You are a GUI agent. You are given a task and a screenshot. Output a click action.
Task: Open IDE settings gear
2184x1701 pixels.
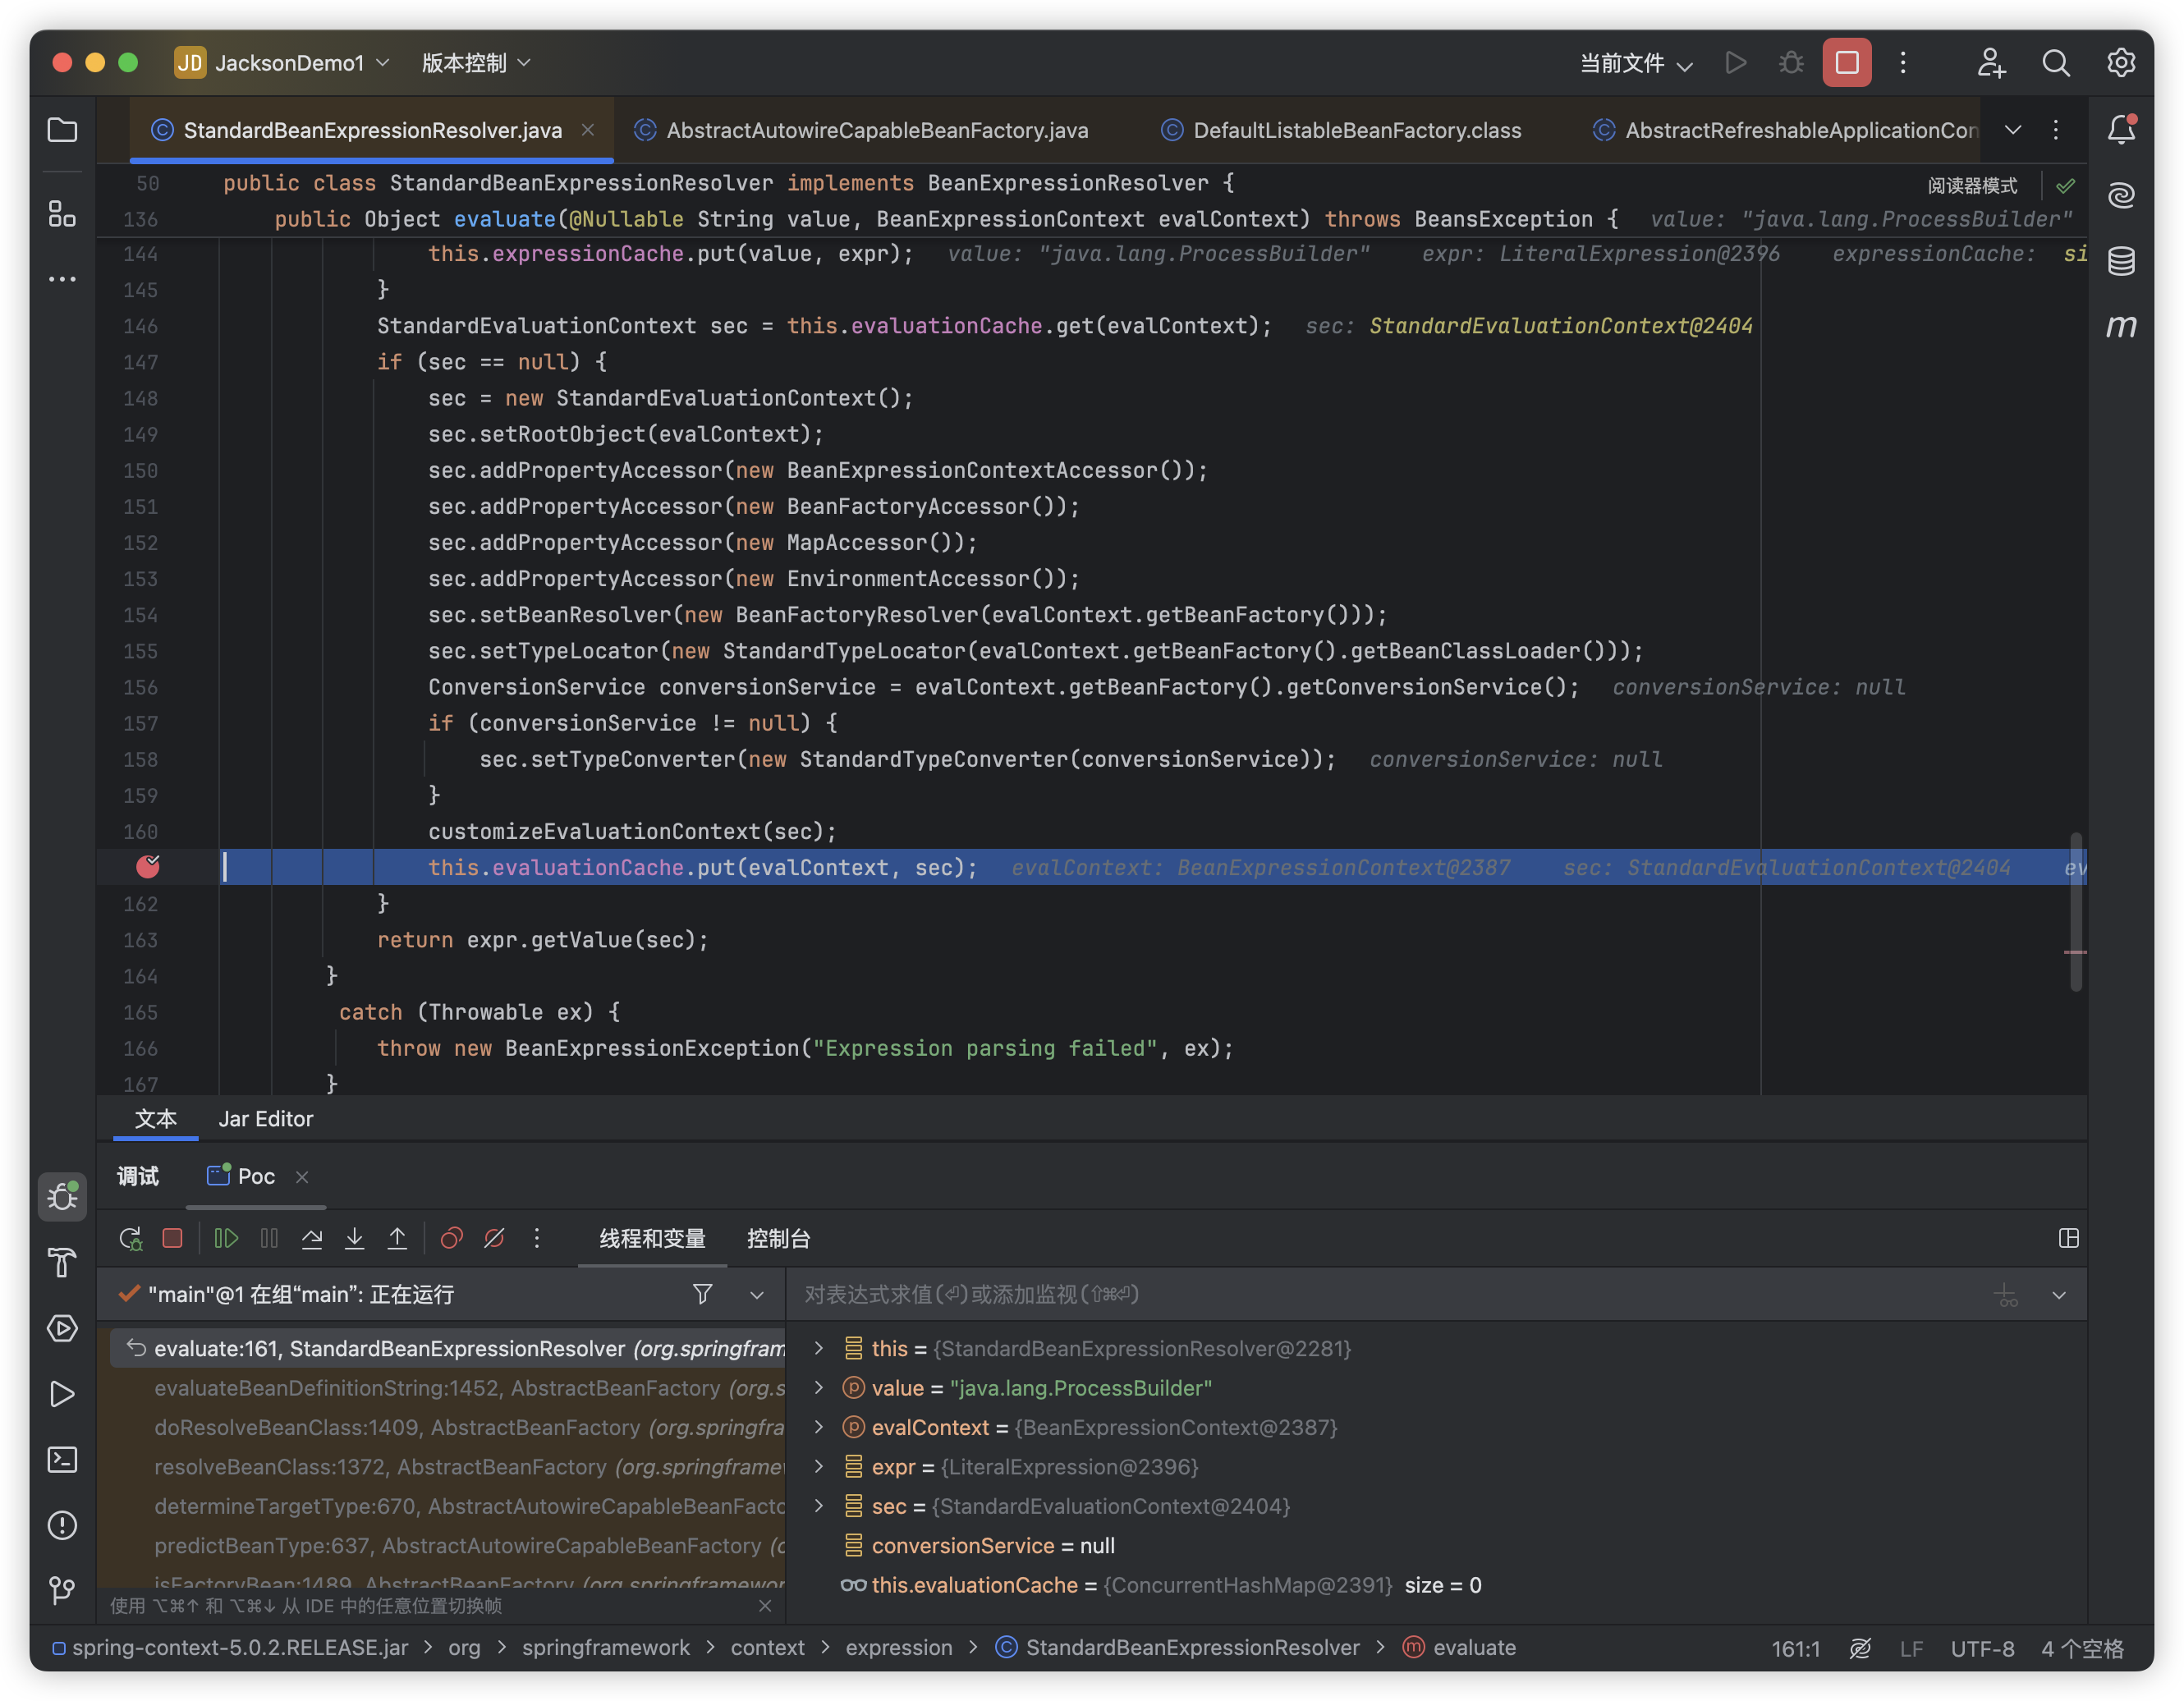click(x=2120, y=63)
